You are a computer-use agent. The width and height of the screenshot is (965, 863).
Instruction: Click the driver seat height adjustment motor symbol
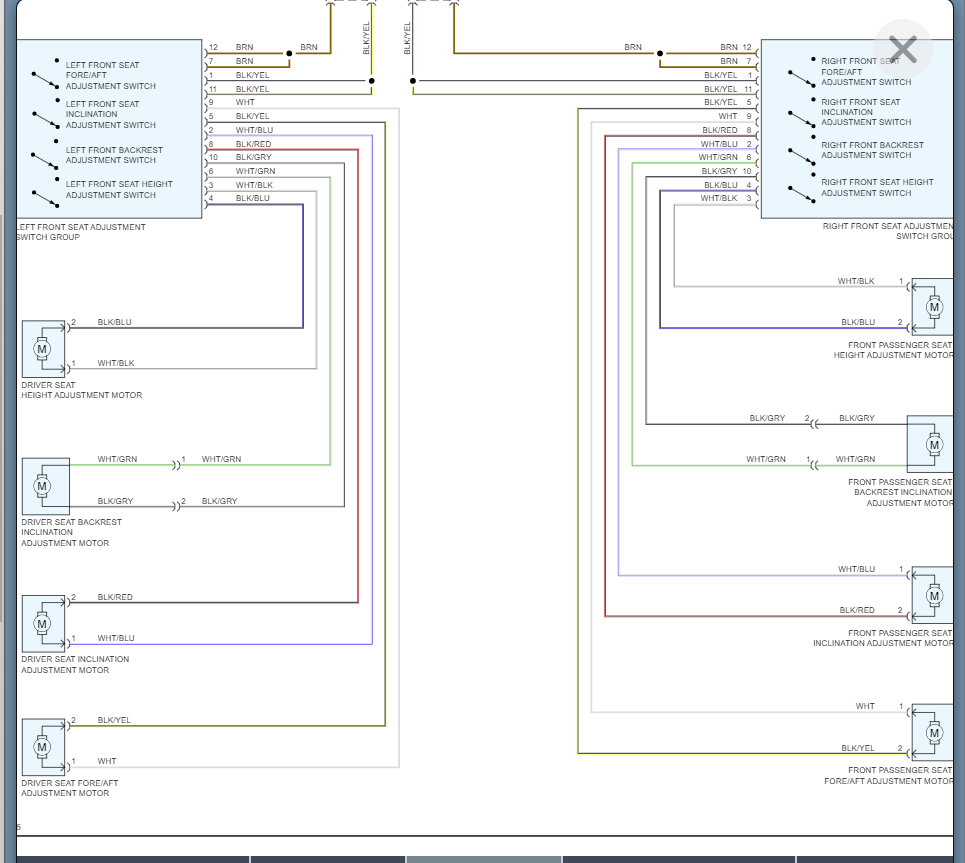coord(42,349)
